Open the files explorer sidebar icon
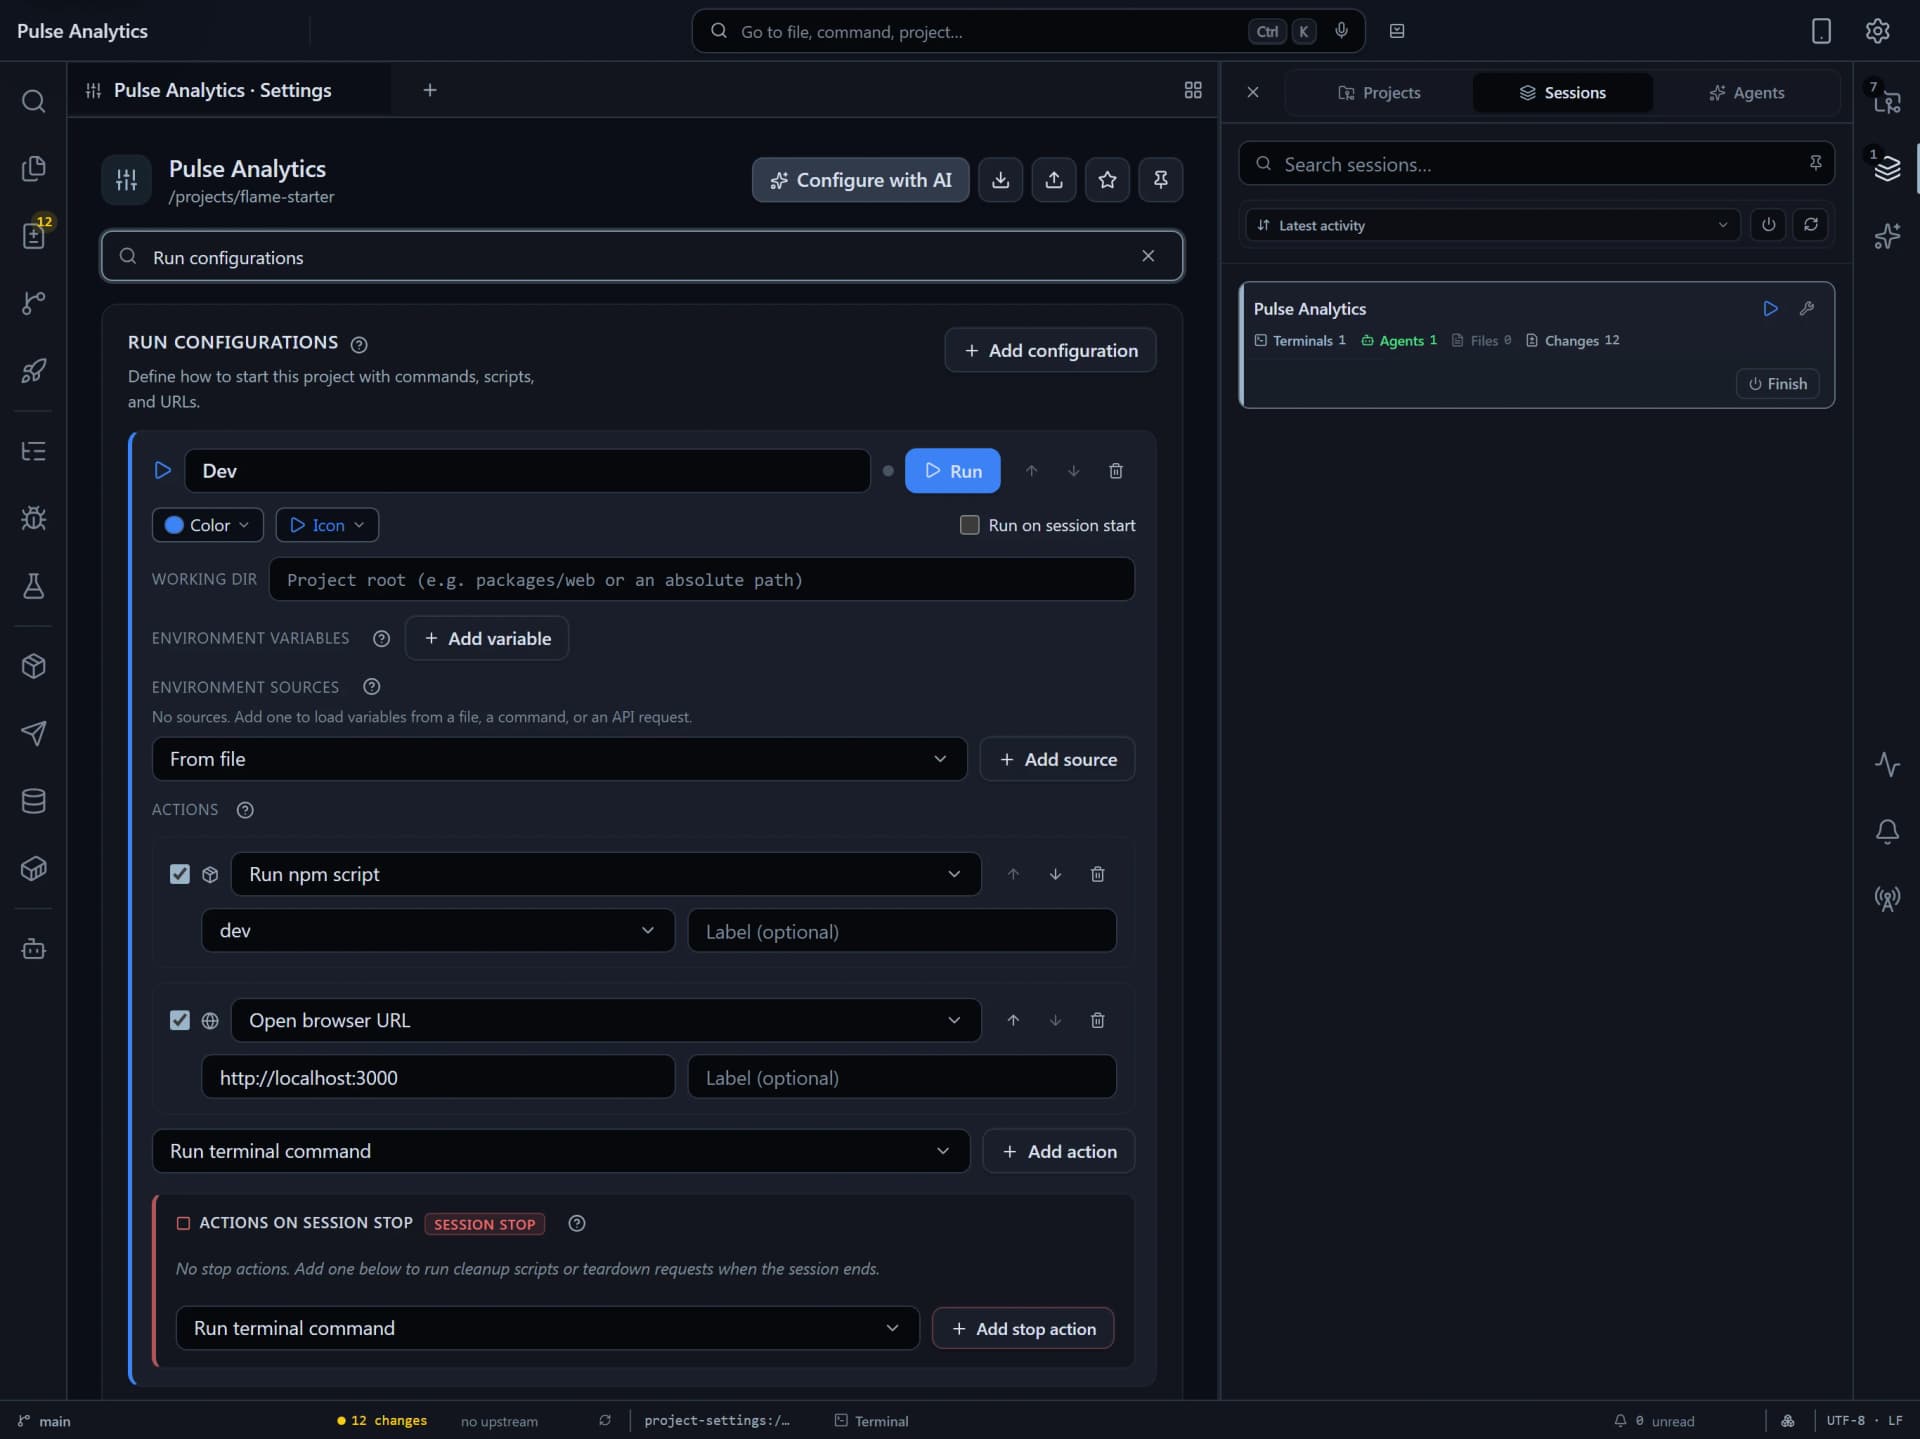This screenshot has height=1439, width=1920. pos(33,168)
